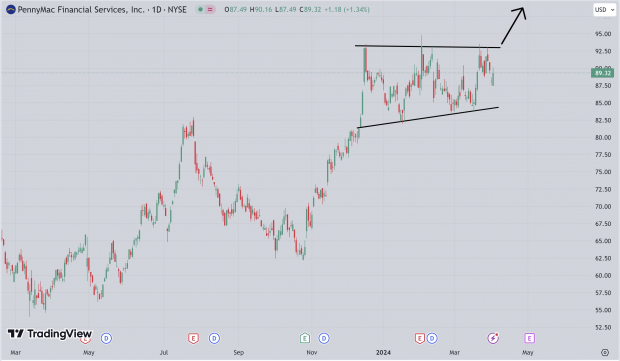Click the Sep label on time axis
The width and height of the screenshot is (620, 361).
[x=238, y=352]
